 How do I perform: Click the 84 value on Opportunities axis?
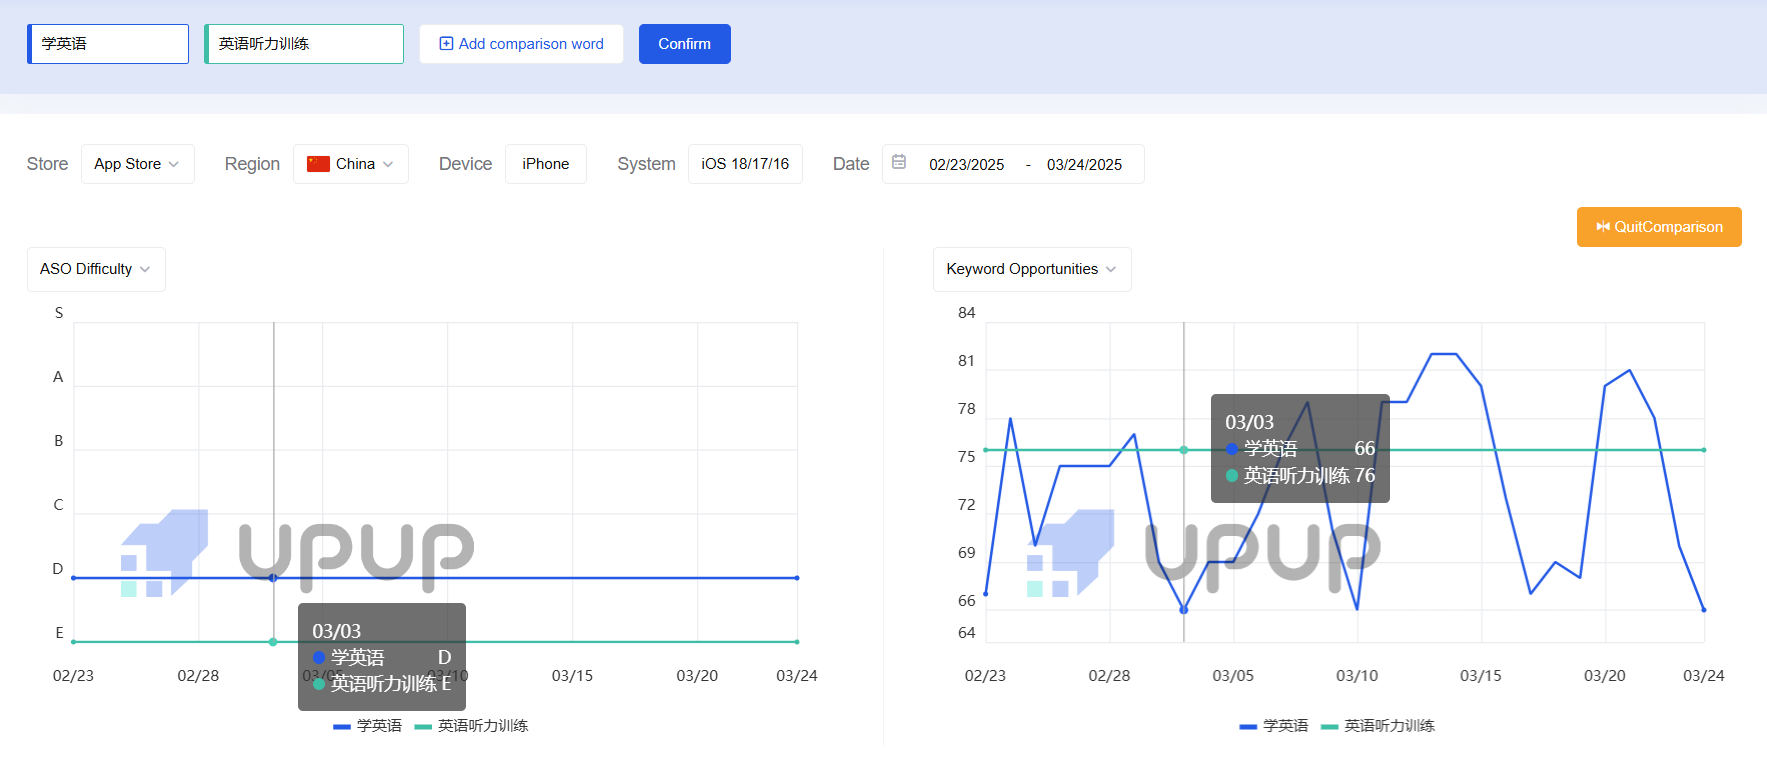point(966,313)
